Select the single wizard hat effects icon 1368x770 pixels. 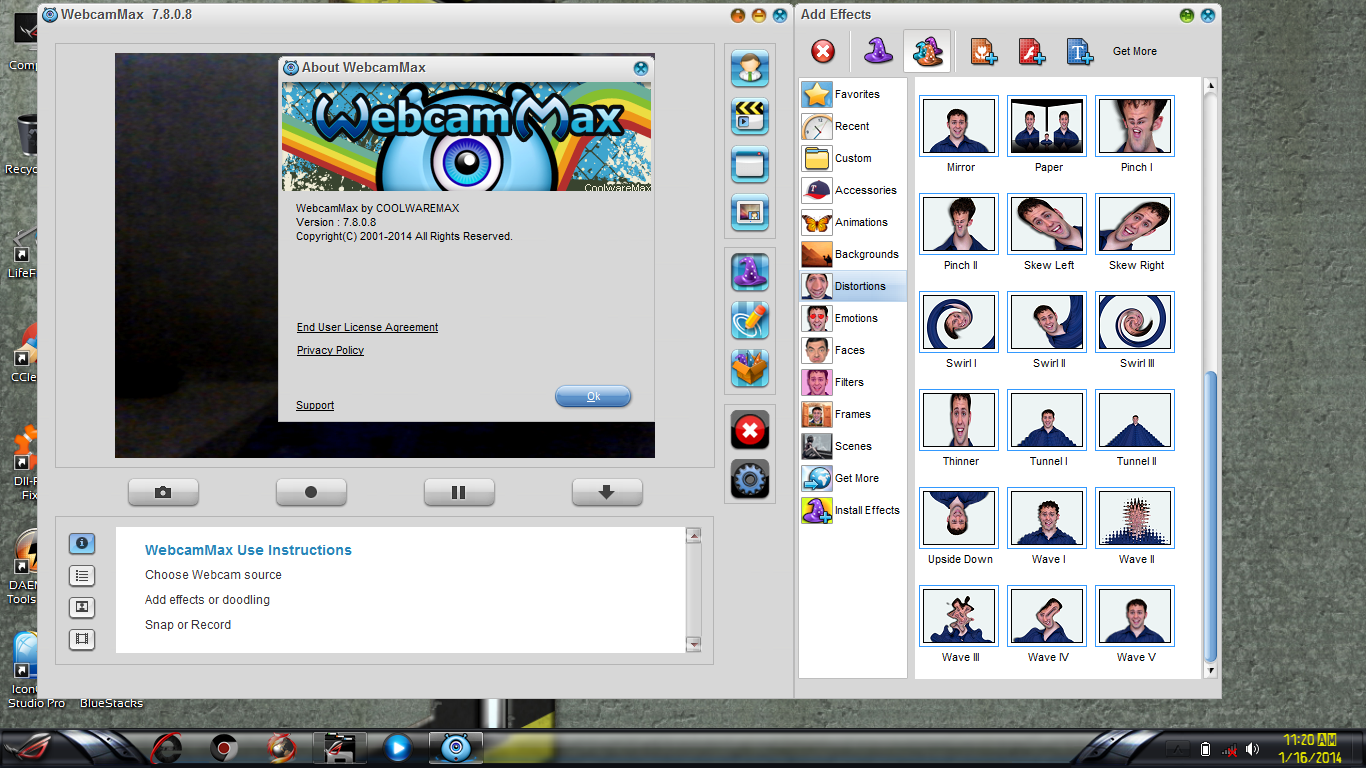[877, 51]
